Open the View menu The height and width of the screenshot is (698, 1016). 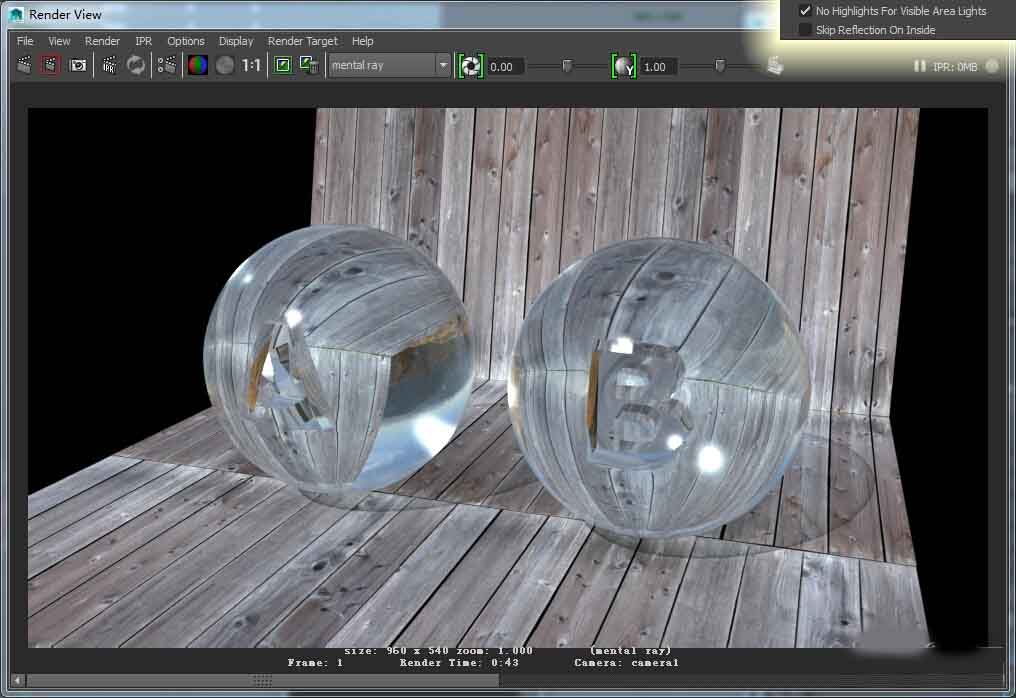coord(59,41)
